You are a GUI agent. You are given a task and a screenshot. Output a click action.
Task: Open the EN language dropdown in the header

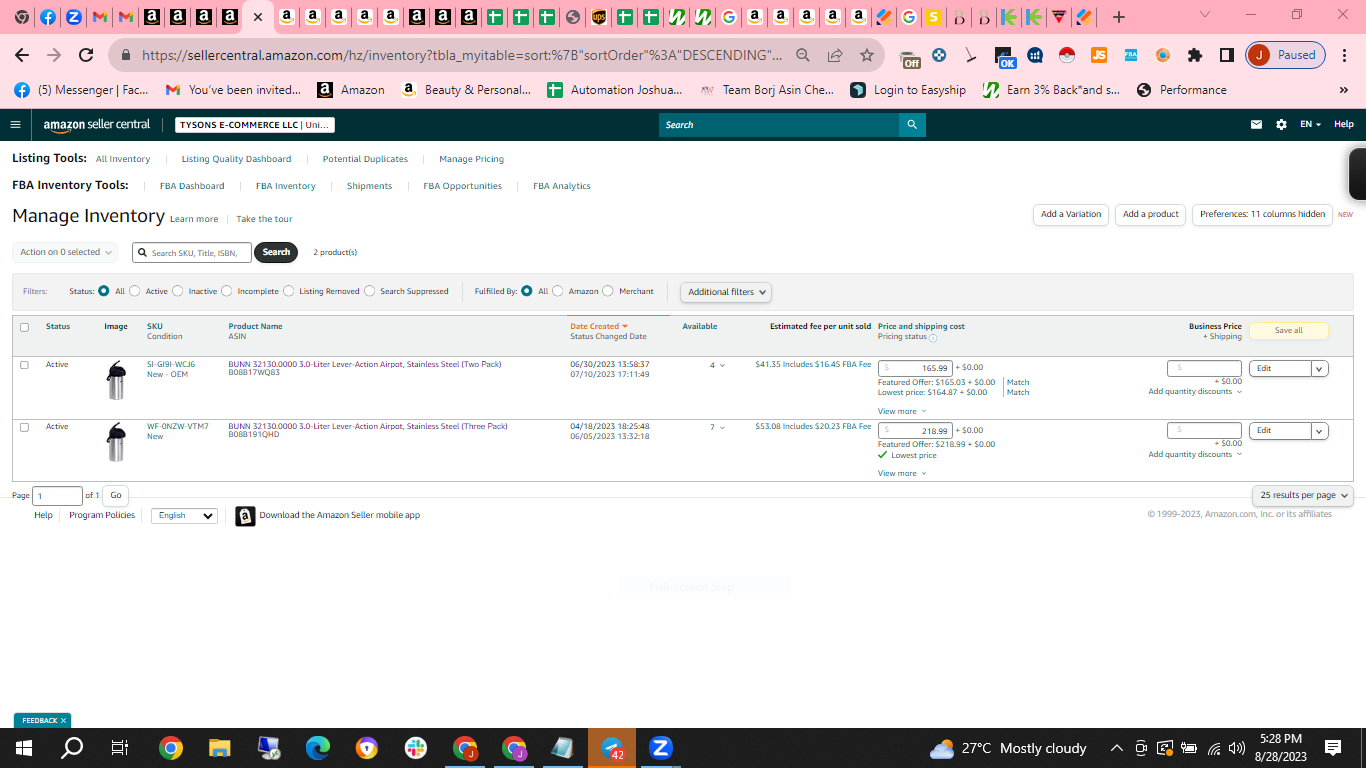click(x=1310, y=125)
